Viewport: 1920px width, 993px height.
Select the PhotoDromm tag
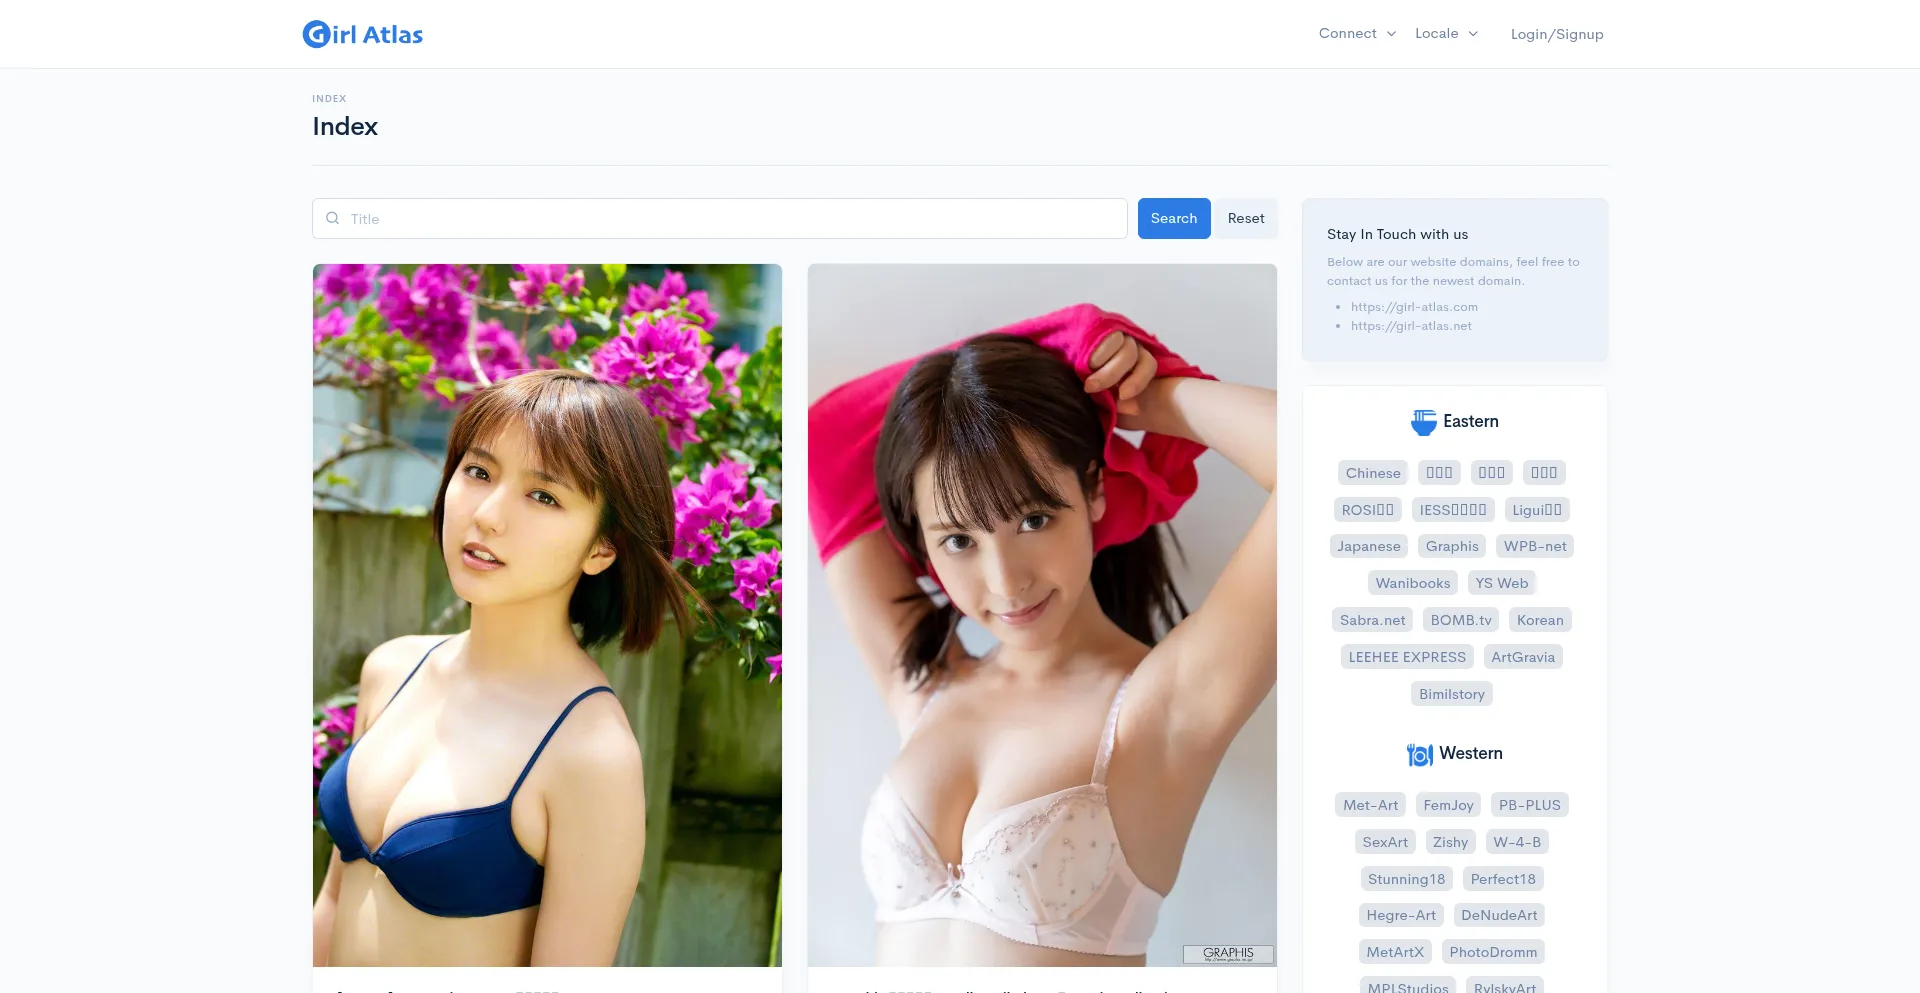tap(1493, 952)
